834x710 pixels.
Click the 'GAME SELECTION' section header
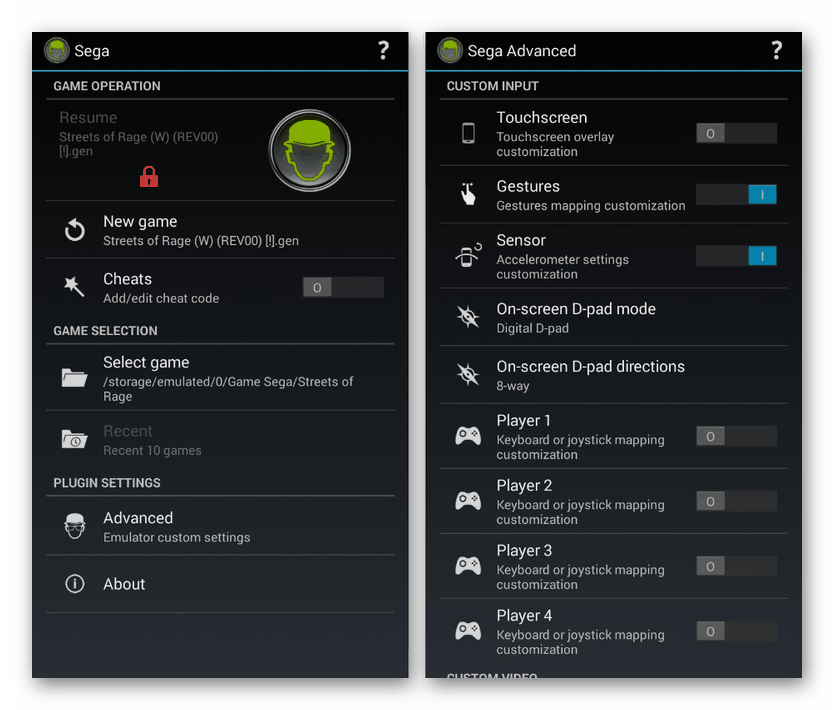coord(105,330)
